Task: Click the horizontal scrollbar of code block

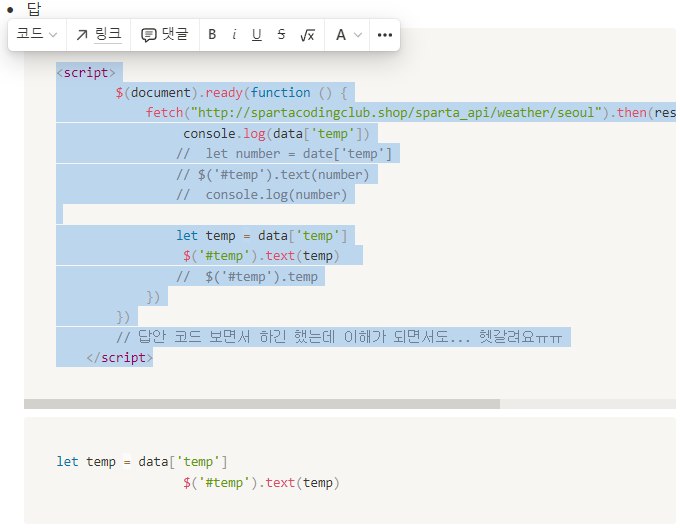Action: 262,404
